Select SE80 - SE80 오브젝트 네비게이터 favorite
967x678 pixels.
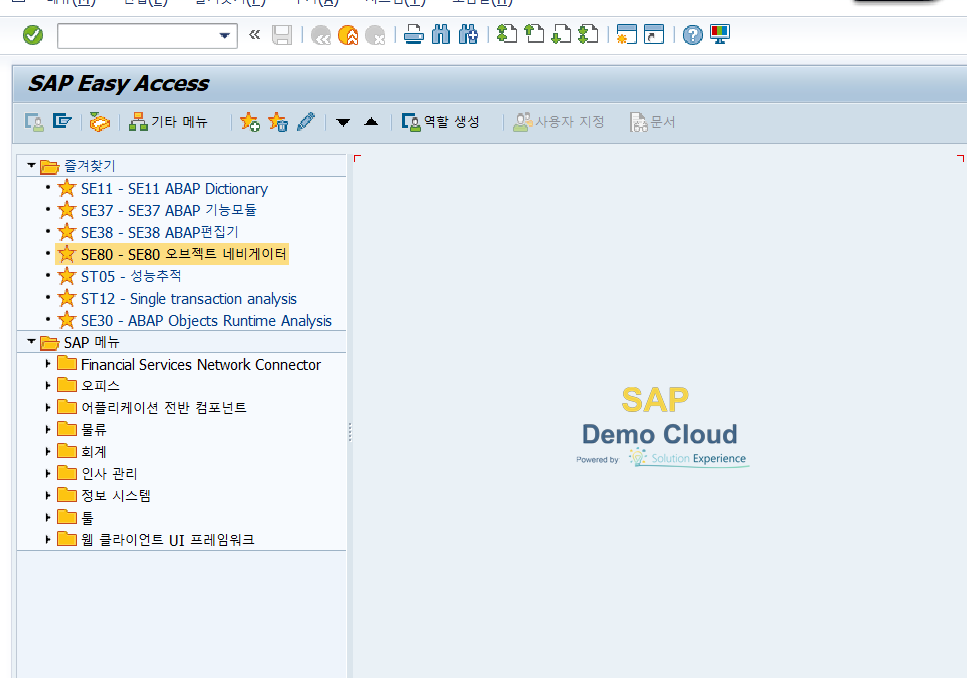pyautogui.click(x=184, y=254)
